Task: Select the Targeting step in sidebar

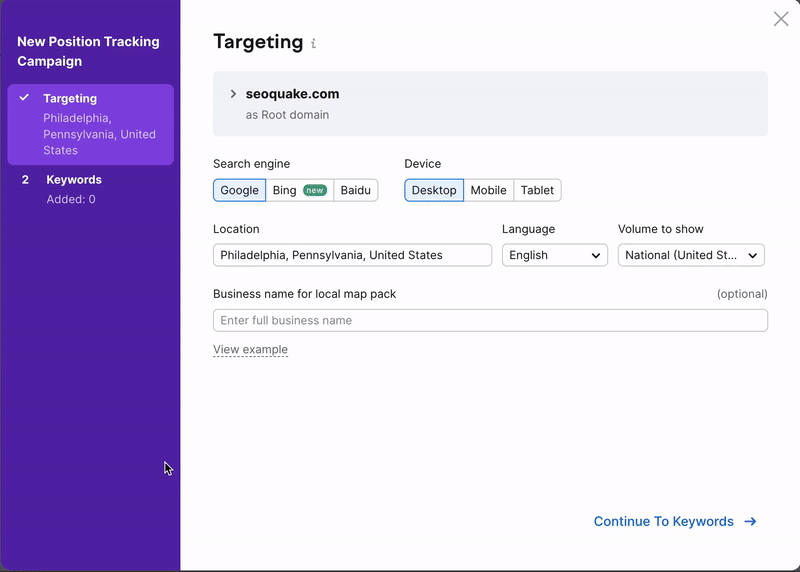Action: 90,125
